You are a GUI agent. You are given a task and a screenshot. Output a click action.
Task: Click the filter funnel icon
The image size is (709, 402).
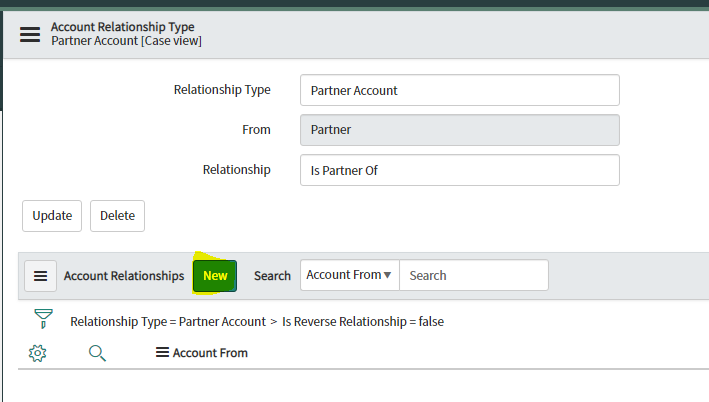(x=43, y=319)
